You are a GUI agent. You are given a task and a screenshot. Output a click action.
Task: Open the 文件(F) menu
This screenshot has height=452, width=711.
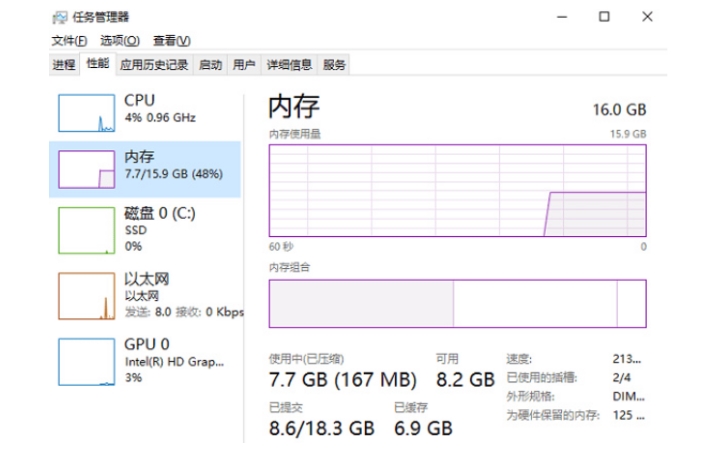click(69, 41)
